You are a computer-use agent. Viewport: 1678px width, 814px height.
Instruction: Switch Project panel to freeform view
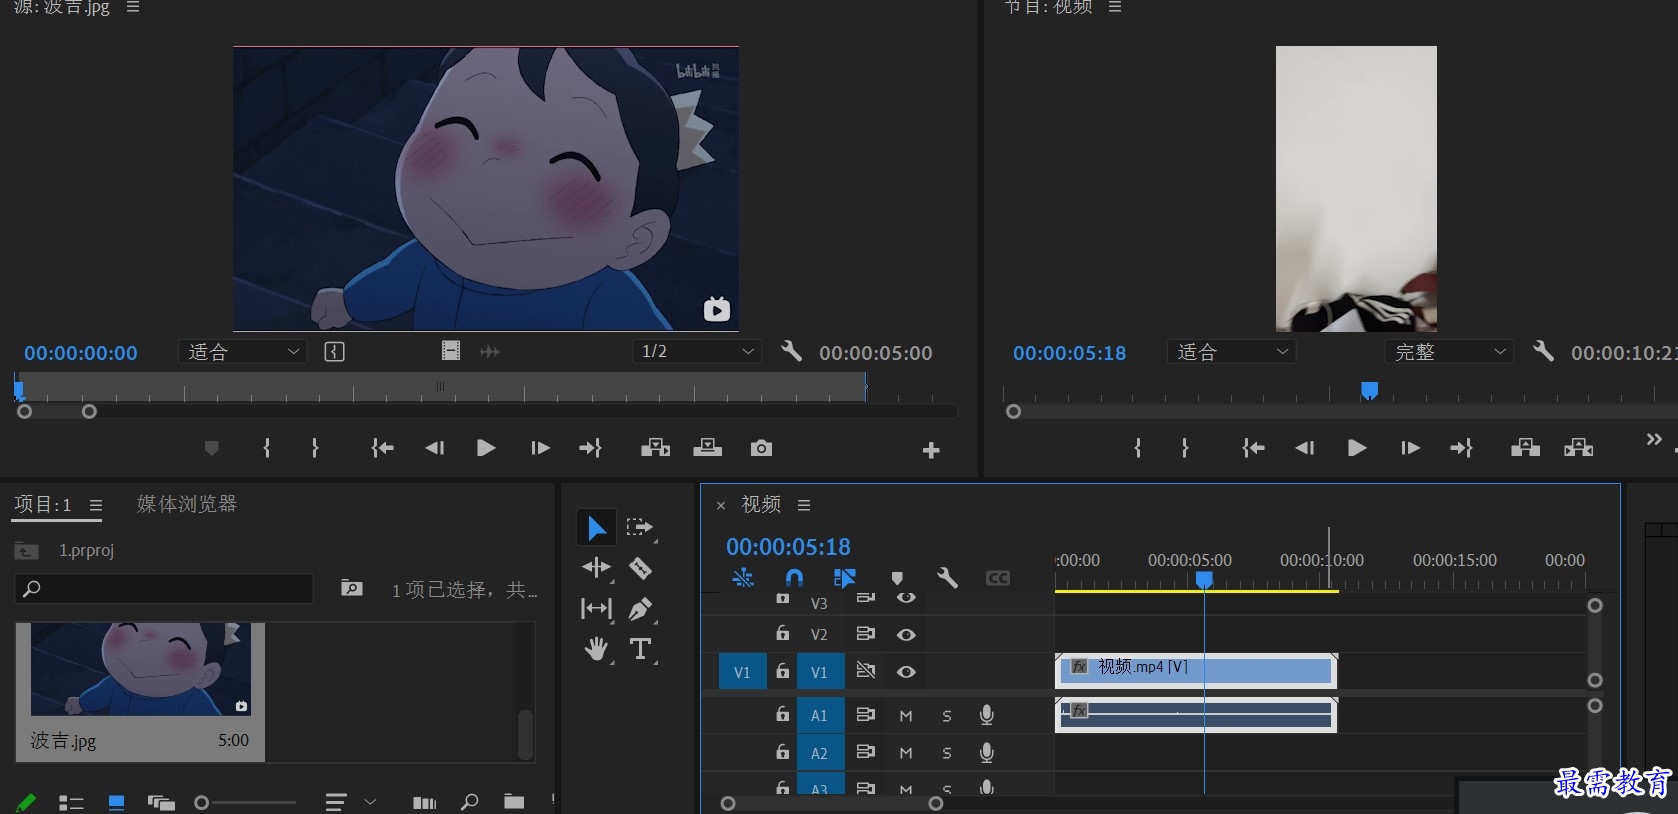pyautogui.click(x=161, y=803)
